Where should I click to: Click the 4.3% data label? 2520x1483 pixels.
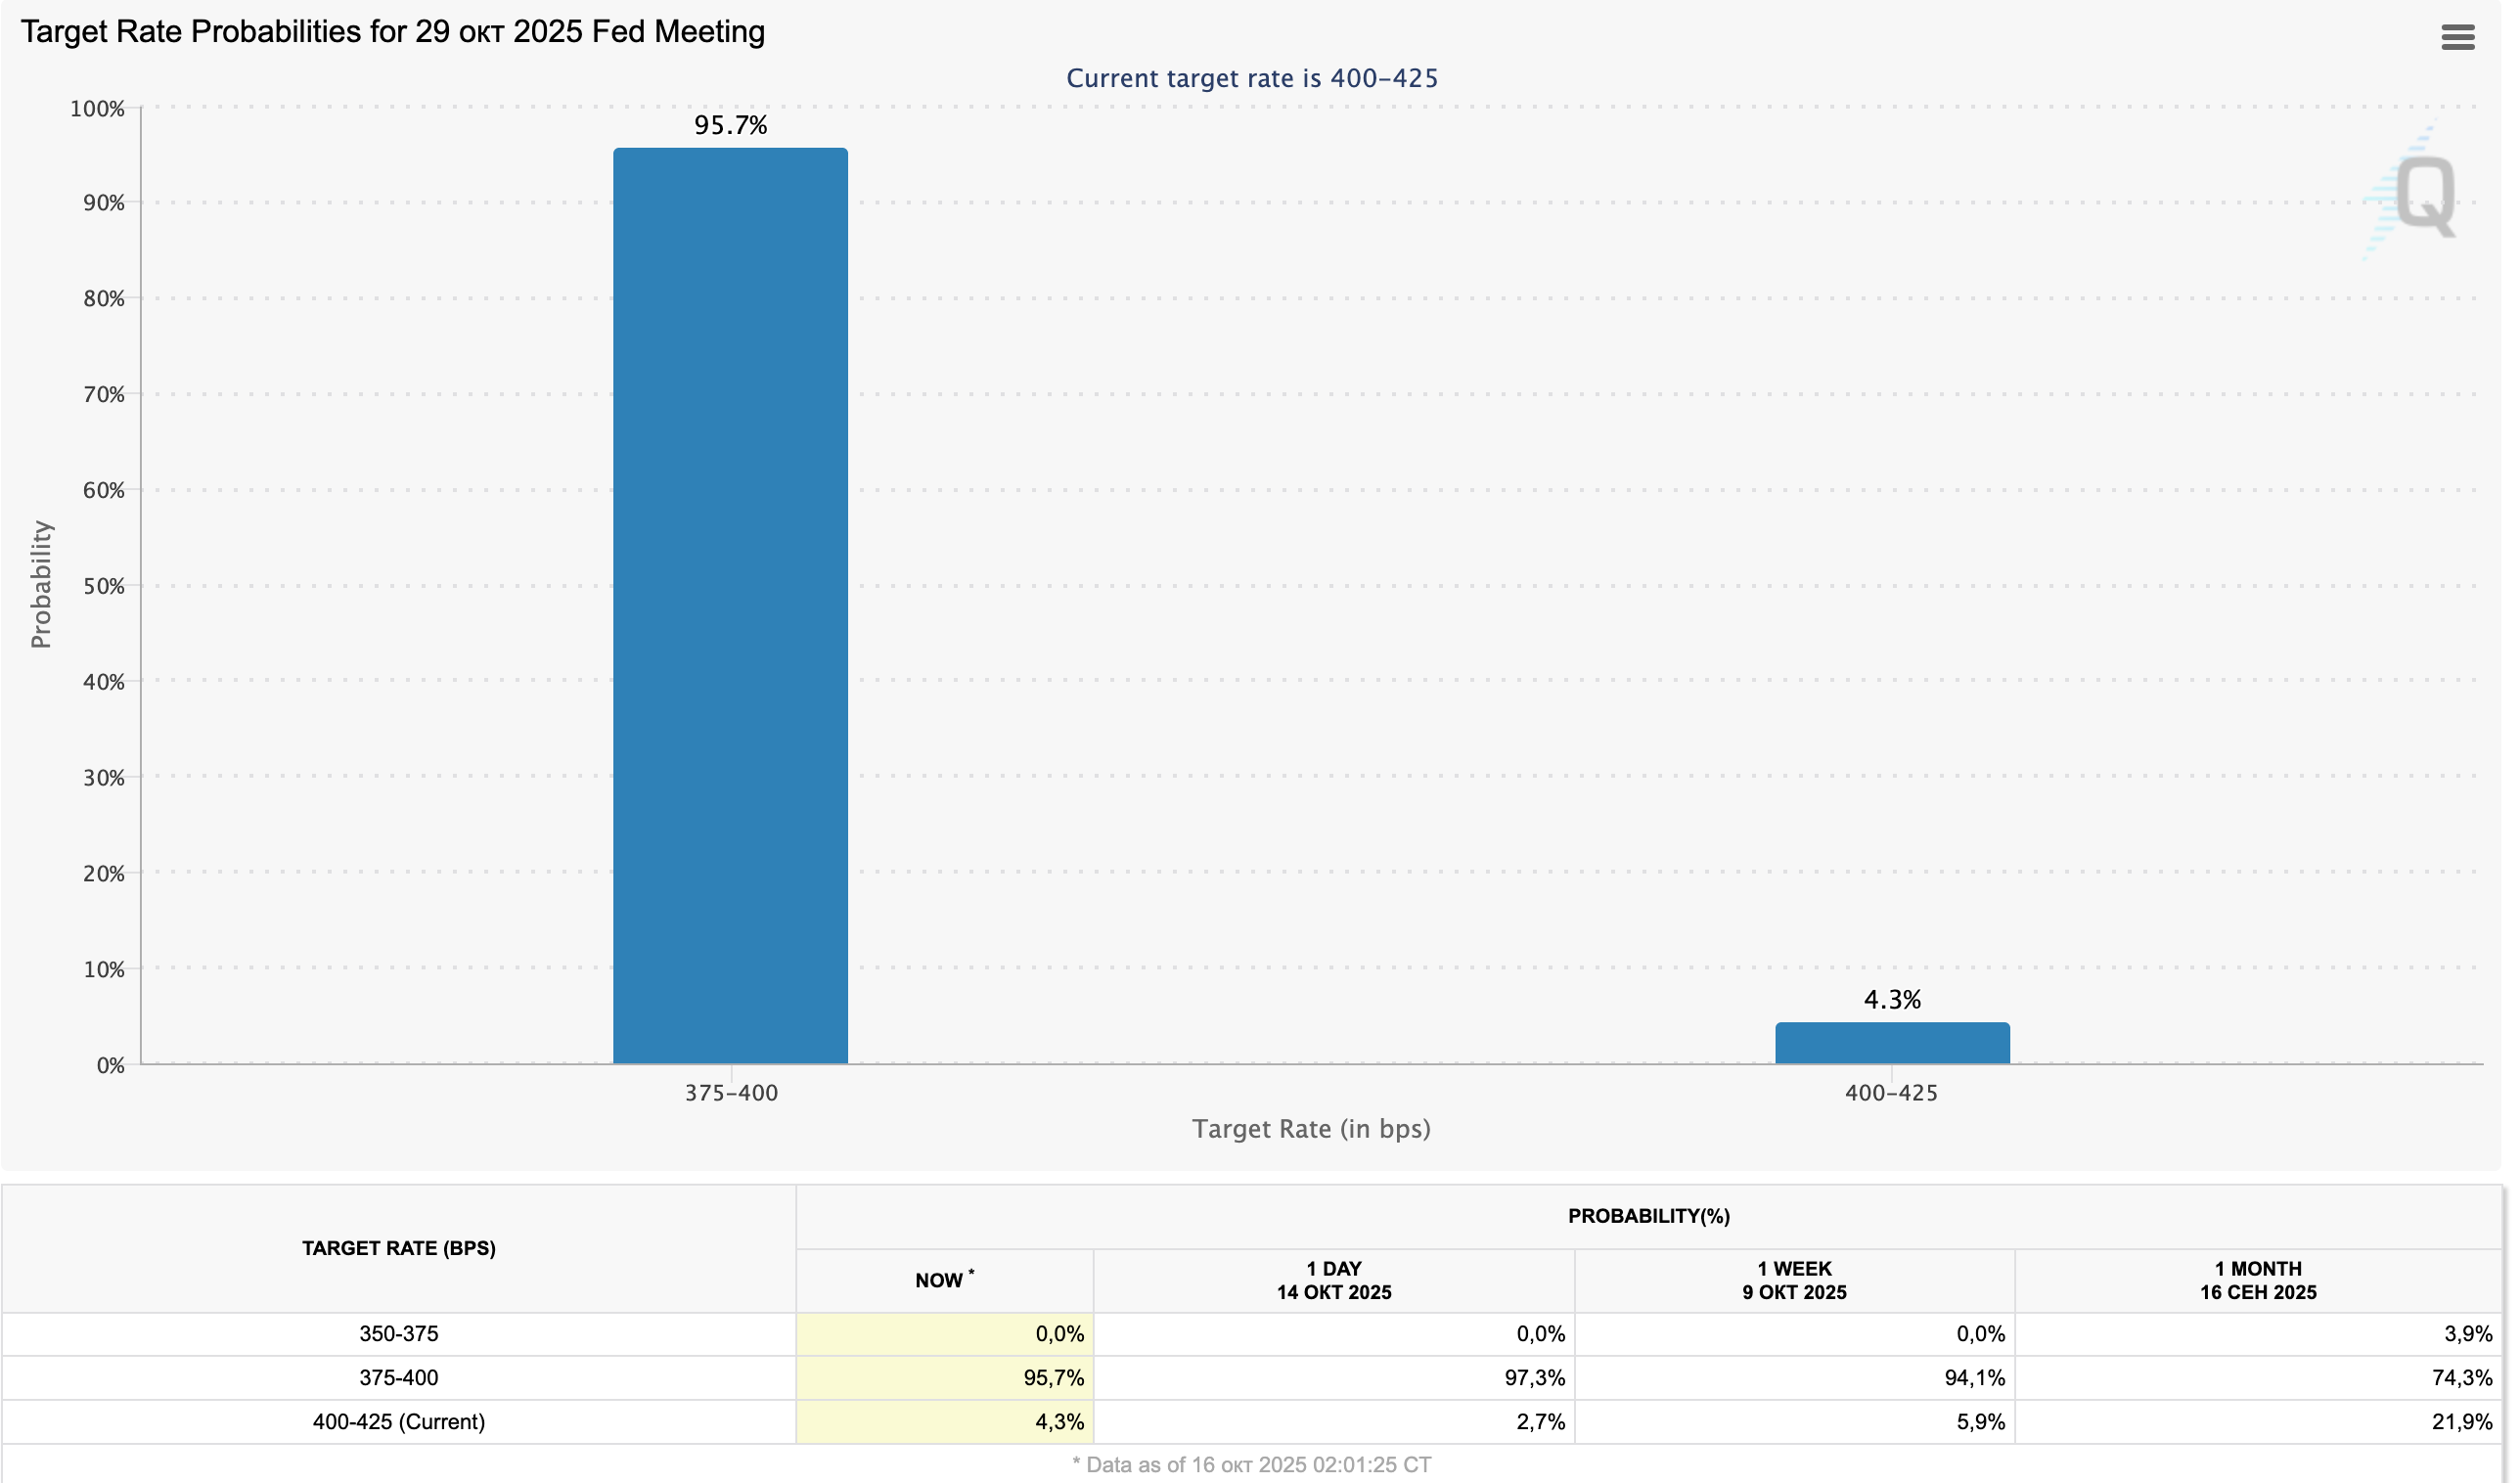[1891, 999]
